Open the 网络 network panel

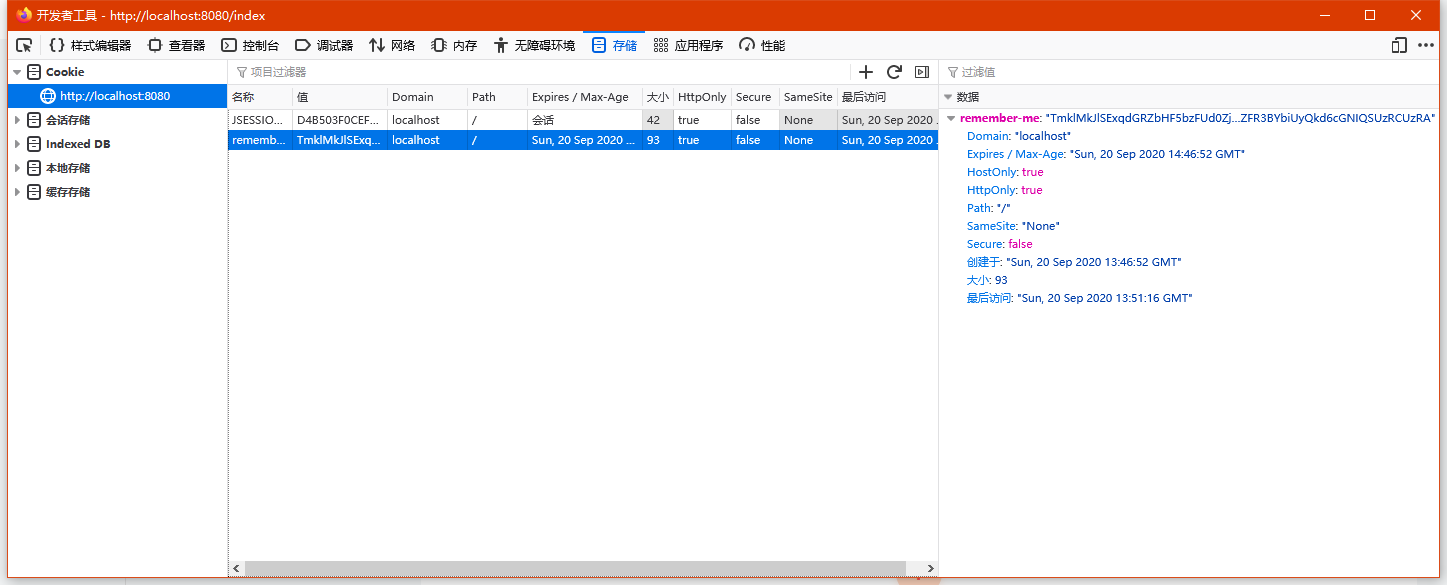[392, 45]
